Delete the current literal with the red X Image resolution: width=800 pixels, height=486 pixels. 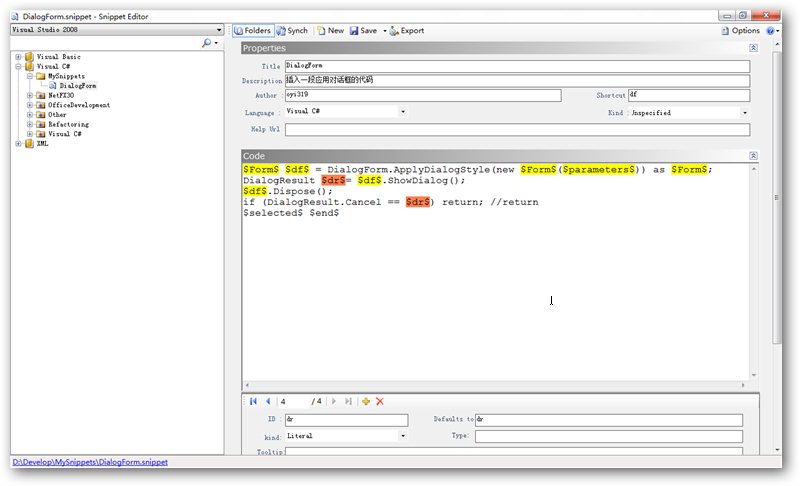380,401
